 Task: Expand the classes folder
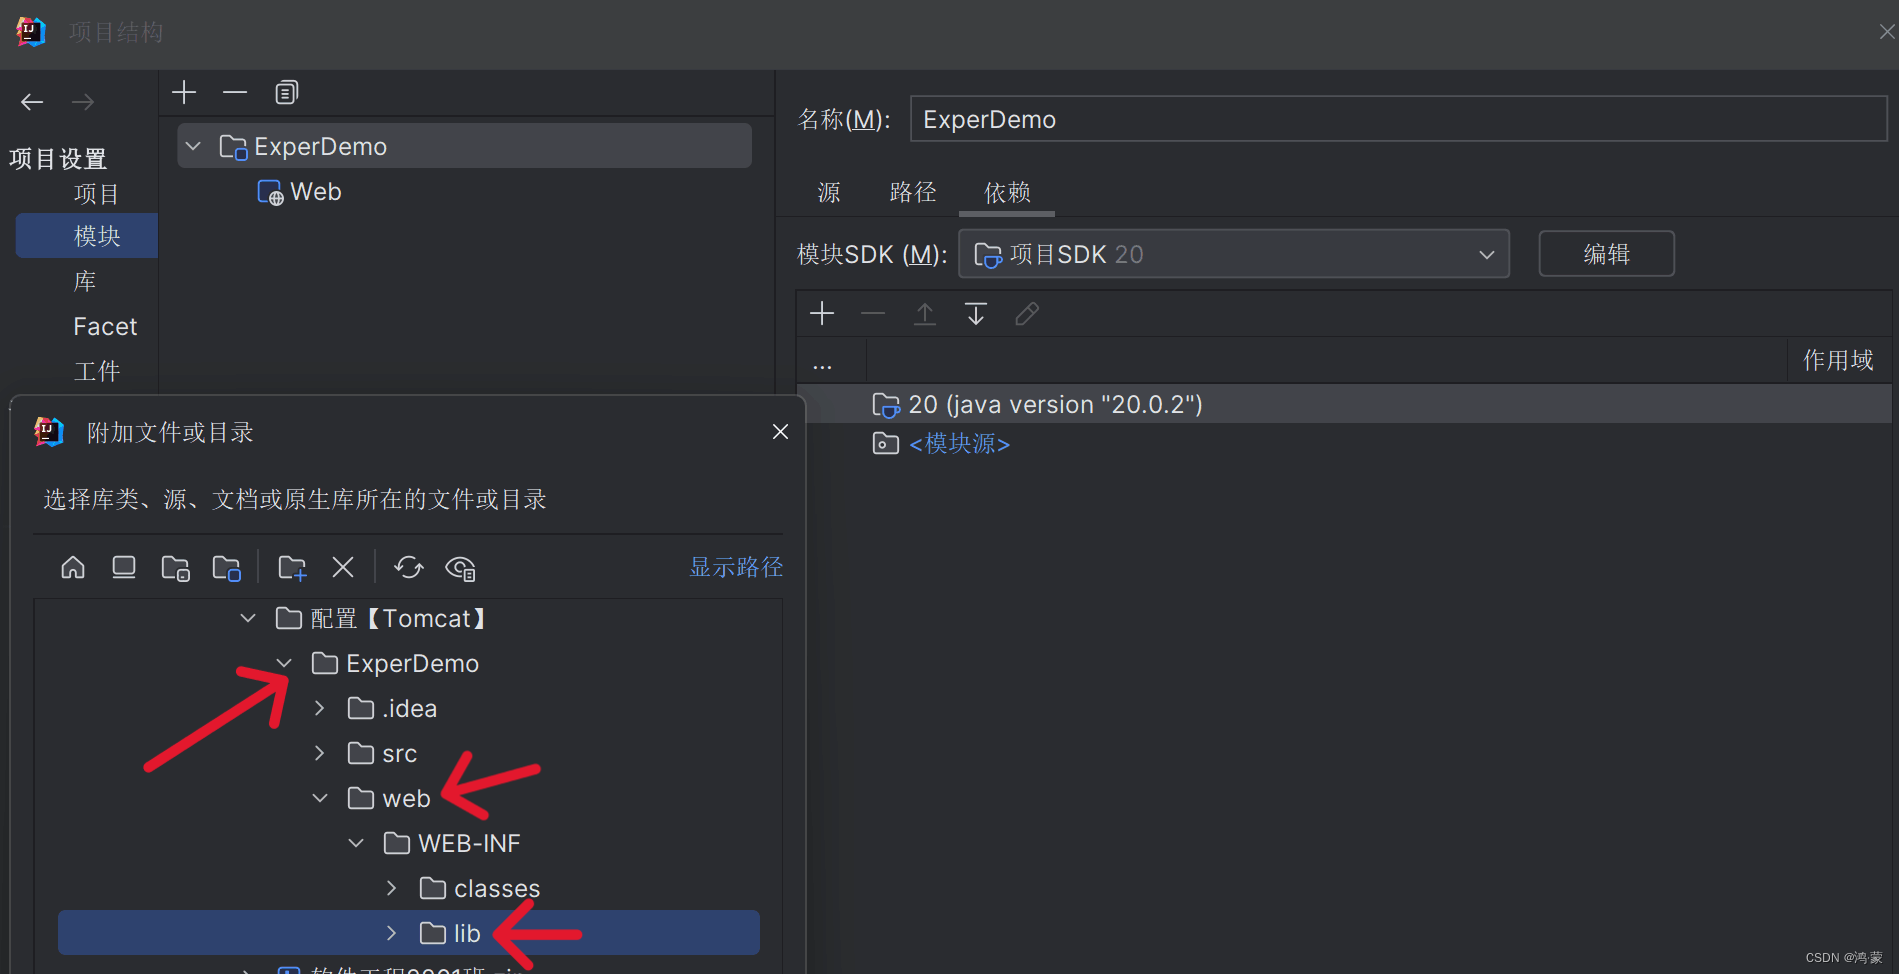pos(392,889)
